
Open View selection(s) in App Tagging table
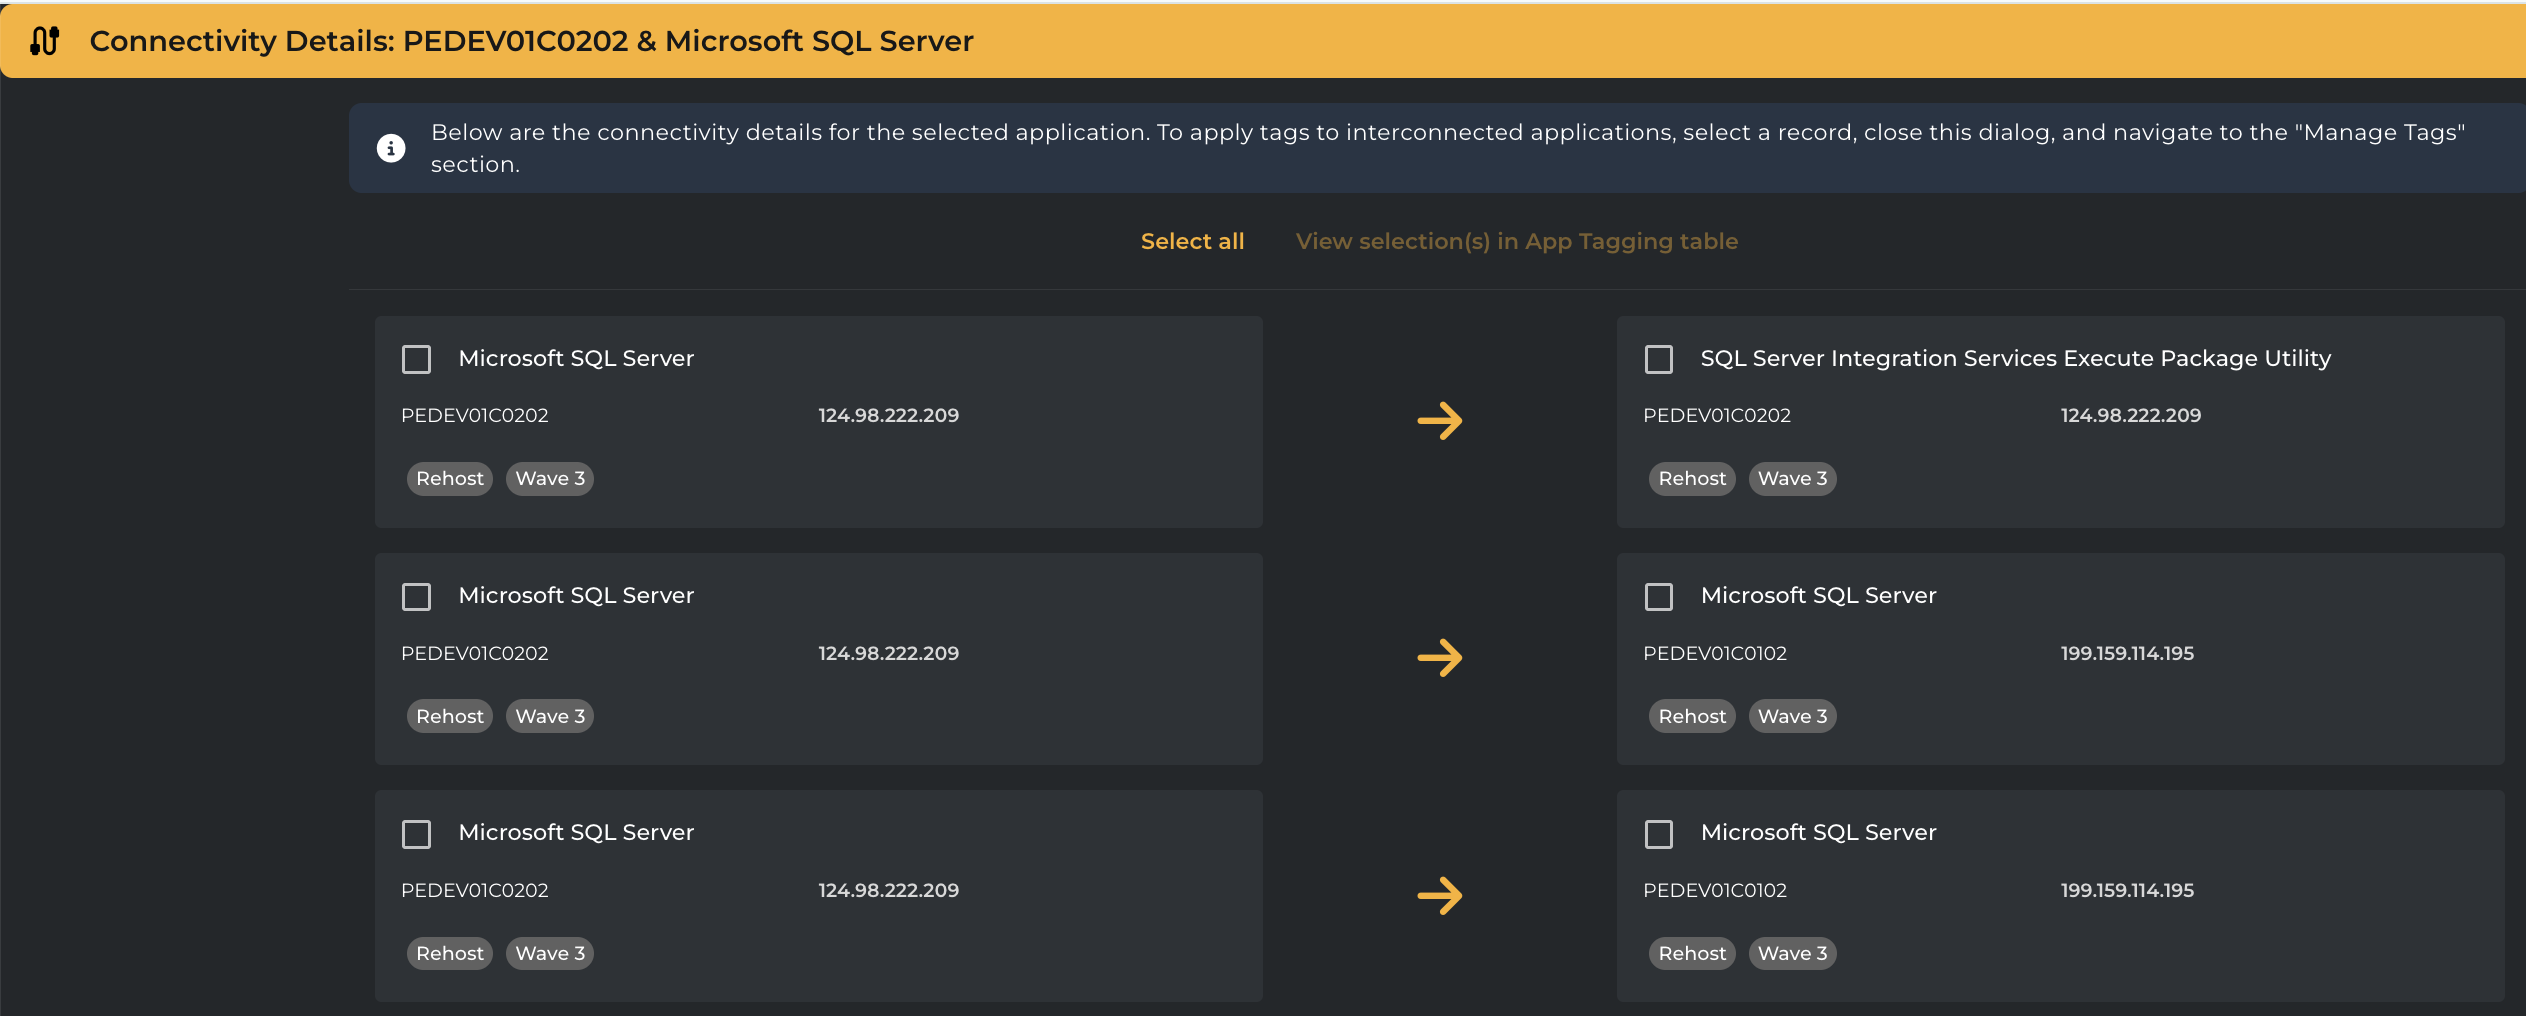coord(1516,241)
